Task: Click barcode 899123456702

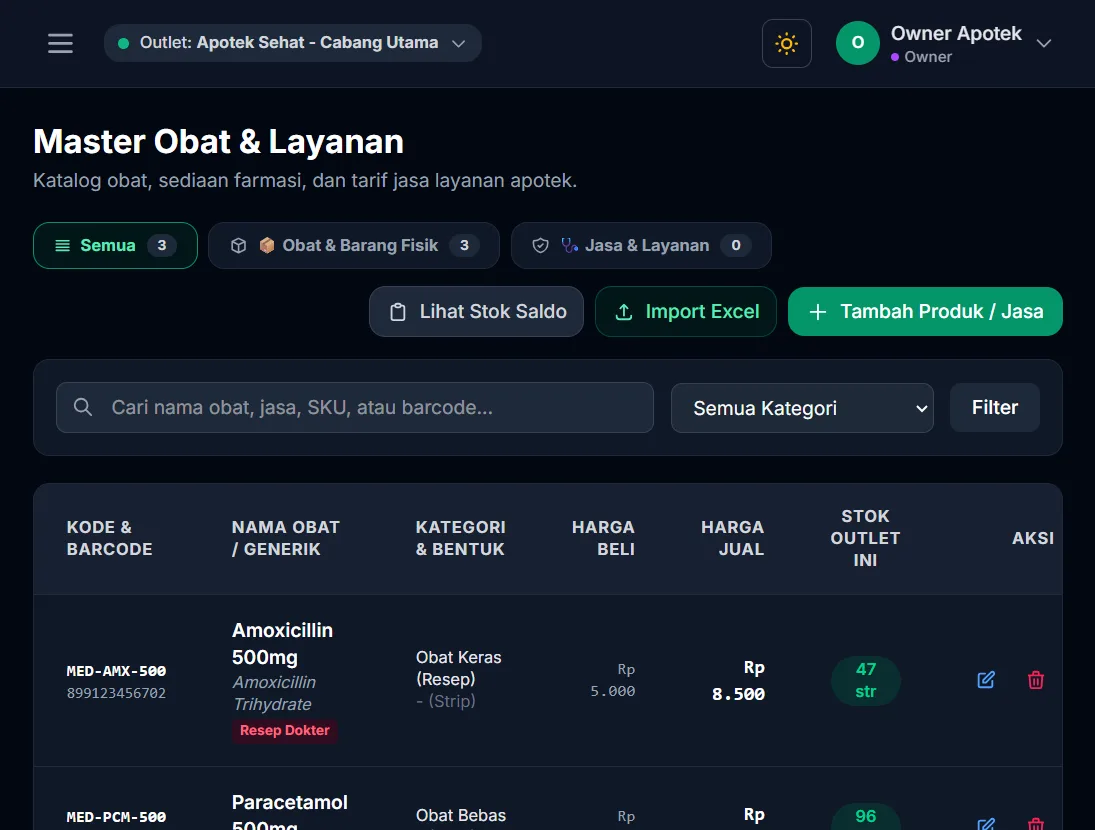Action: click(116, 693)
